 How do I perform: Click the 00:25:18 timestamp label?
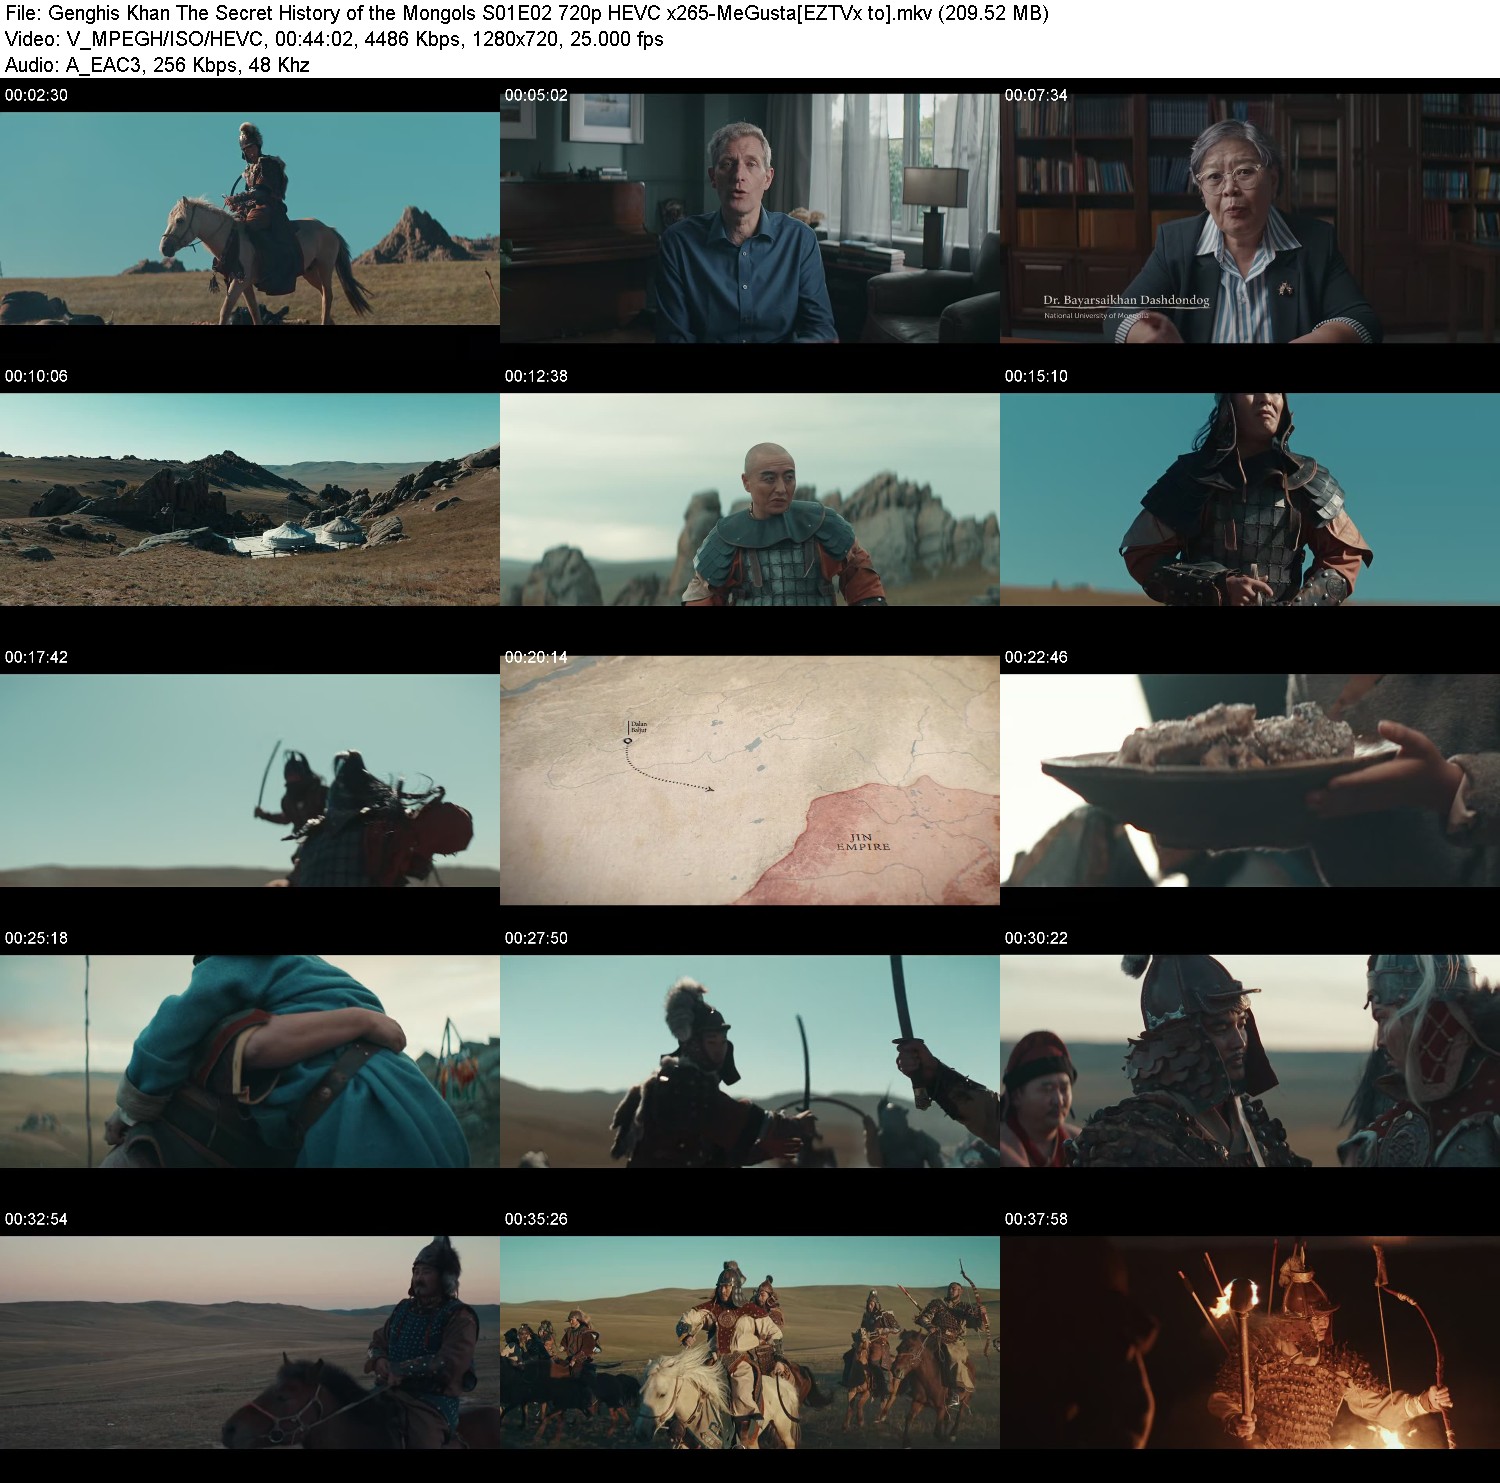pos(36,938)
